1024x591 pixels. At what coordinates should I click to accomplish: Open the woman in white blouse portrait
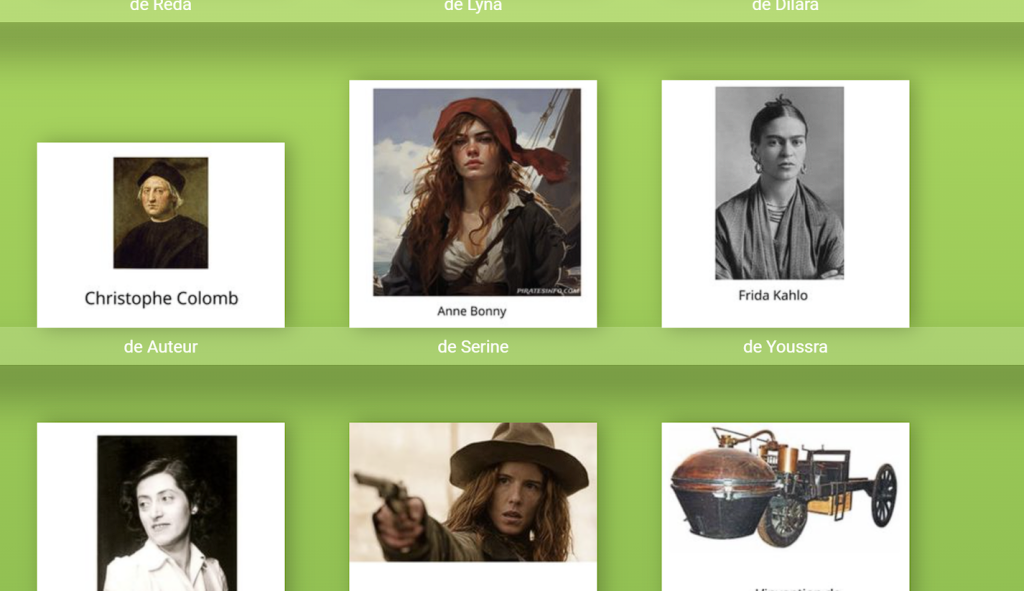(167, 513)
